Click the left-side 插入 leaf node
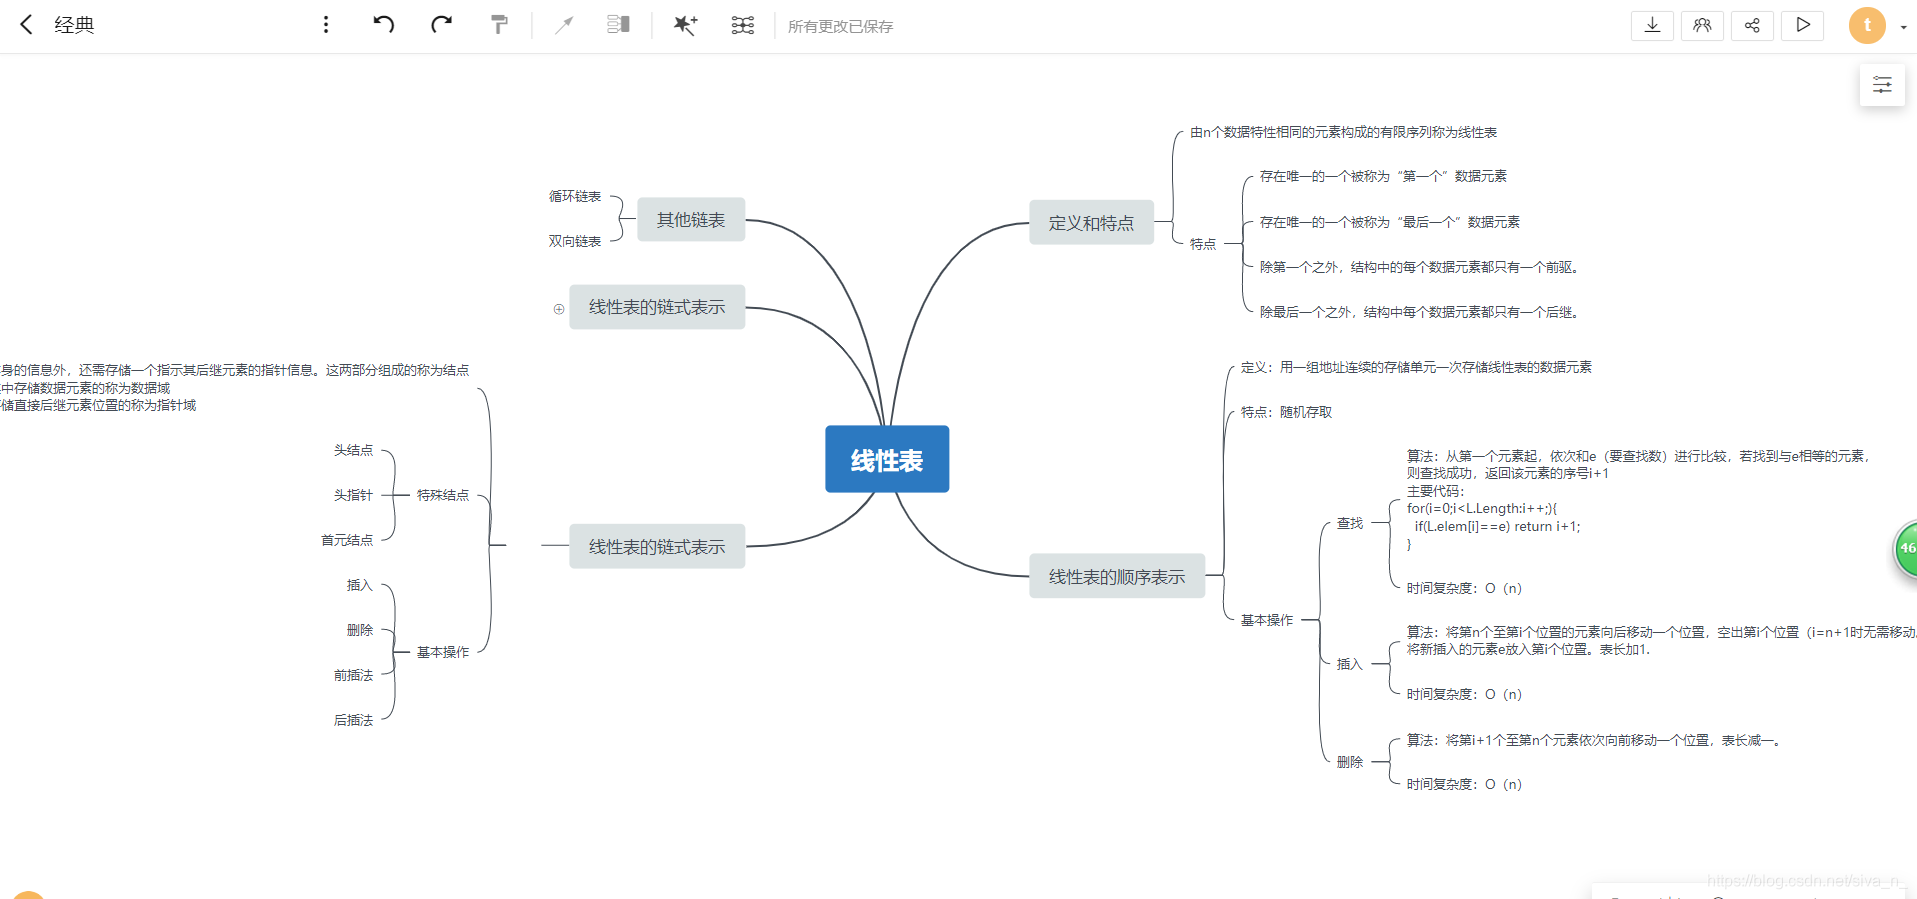This screenshot has width=1917, height=899. 360,585
